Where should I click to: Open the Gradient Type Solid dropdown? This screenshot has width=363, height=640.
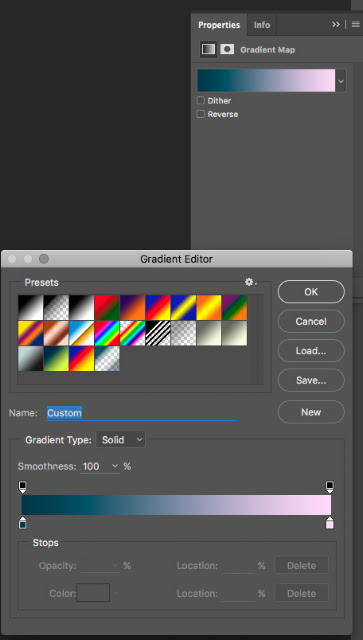tap(120, 440)
